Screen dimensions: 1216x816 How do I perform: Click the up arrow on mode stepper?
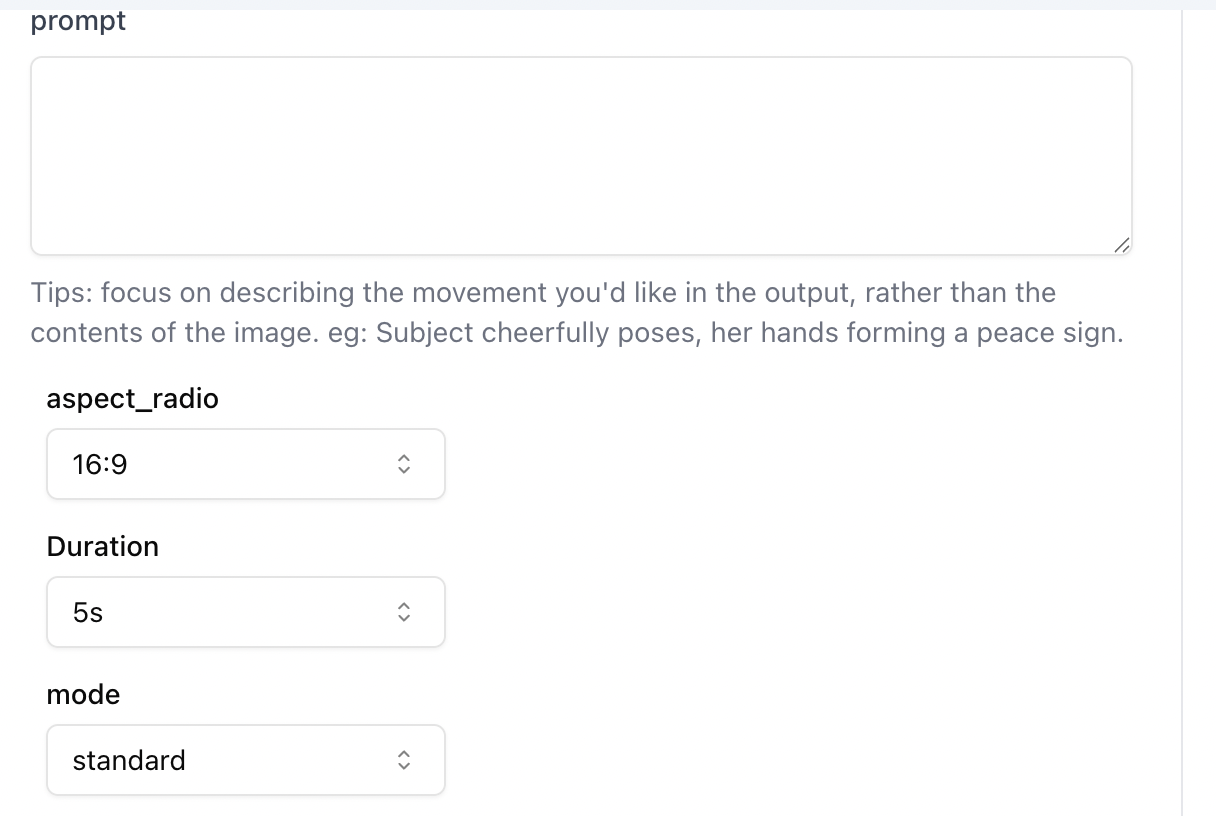[x=404, y=754]
